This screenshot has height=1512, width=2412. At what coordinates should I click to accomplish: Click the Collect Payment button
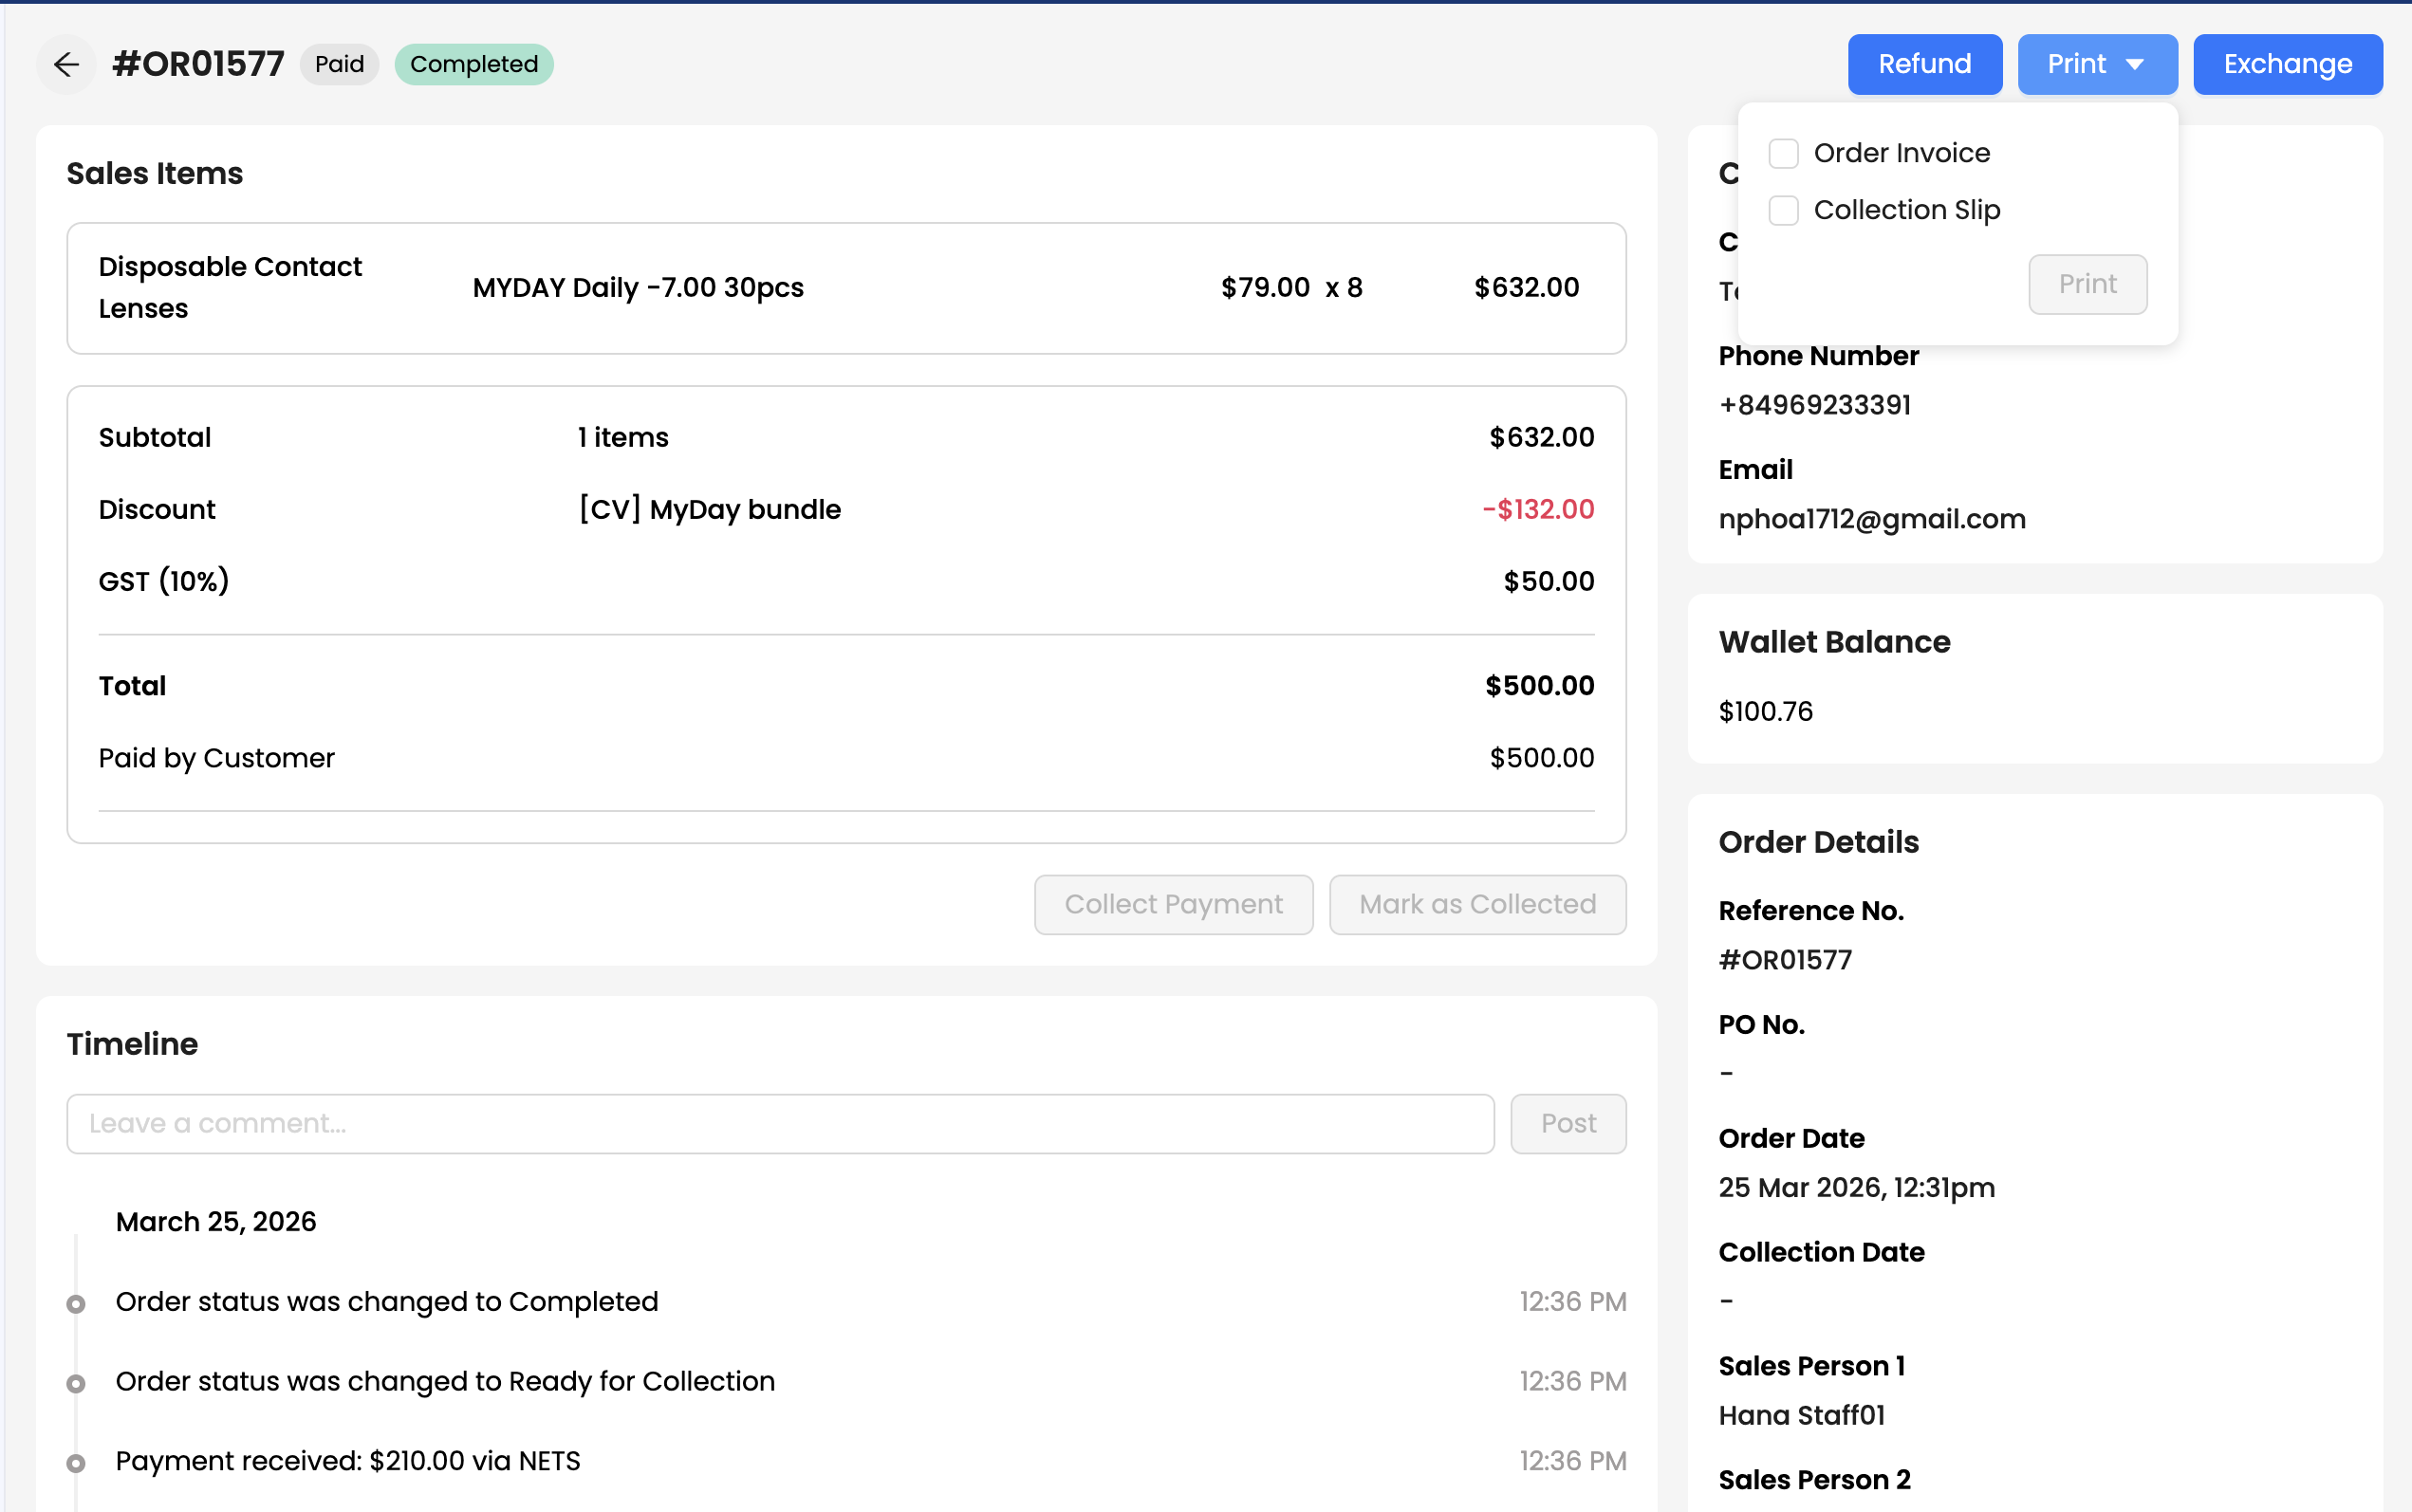click(x=1173, y=904)
